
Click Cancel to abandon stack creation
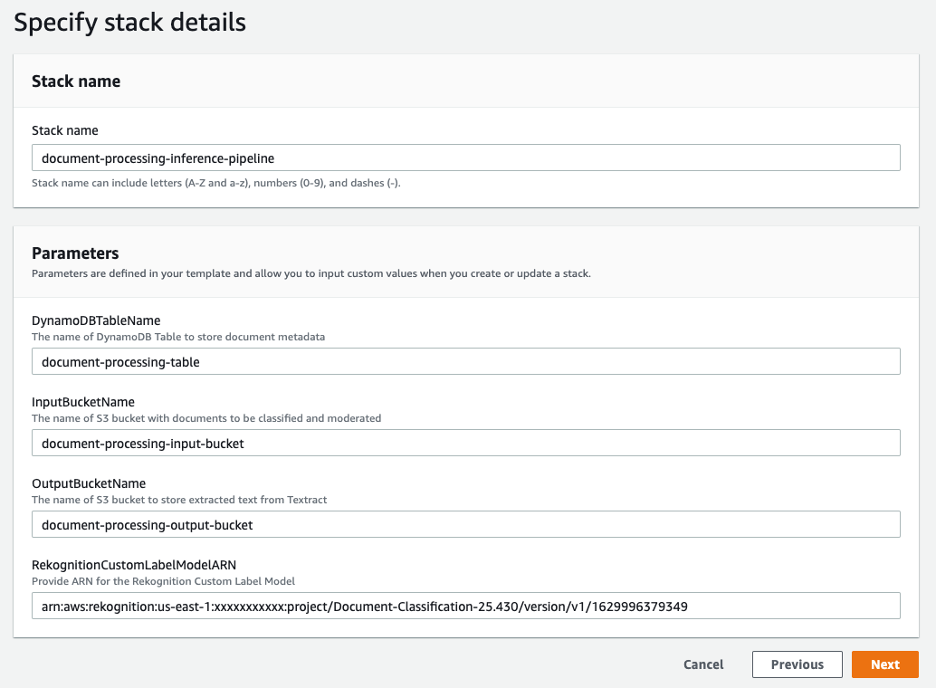(703, 664)
